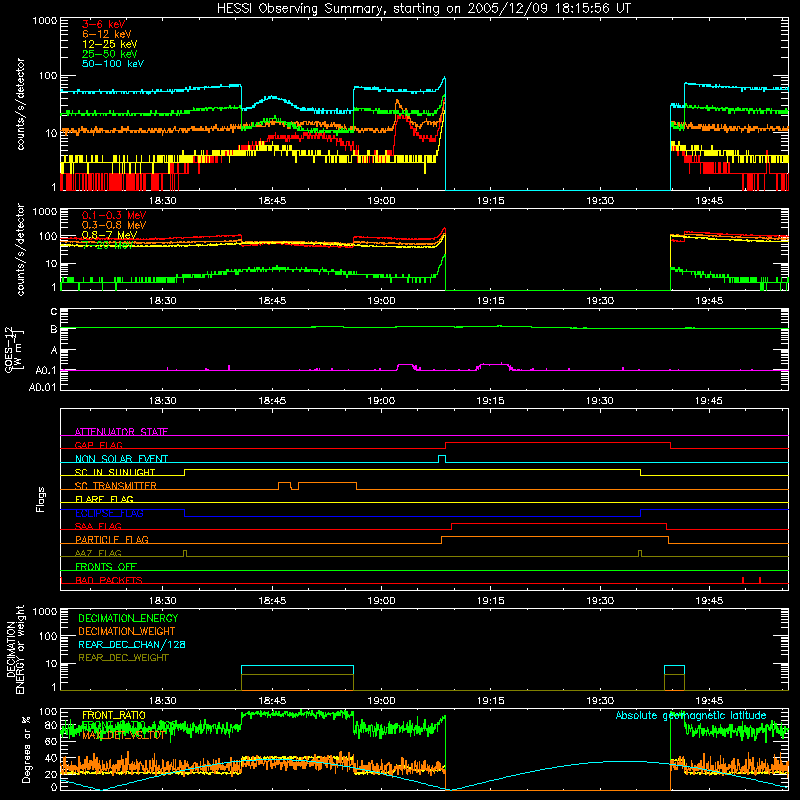Click the magenta GOES bump near 19:15
This screenshot has height=800, width=800.
click(493, 366)
